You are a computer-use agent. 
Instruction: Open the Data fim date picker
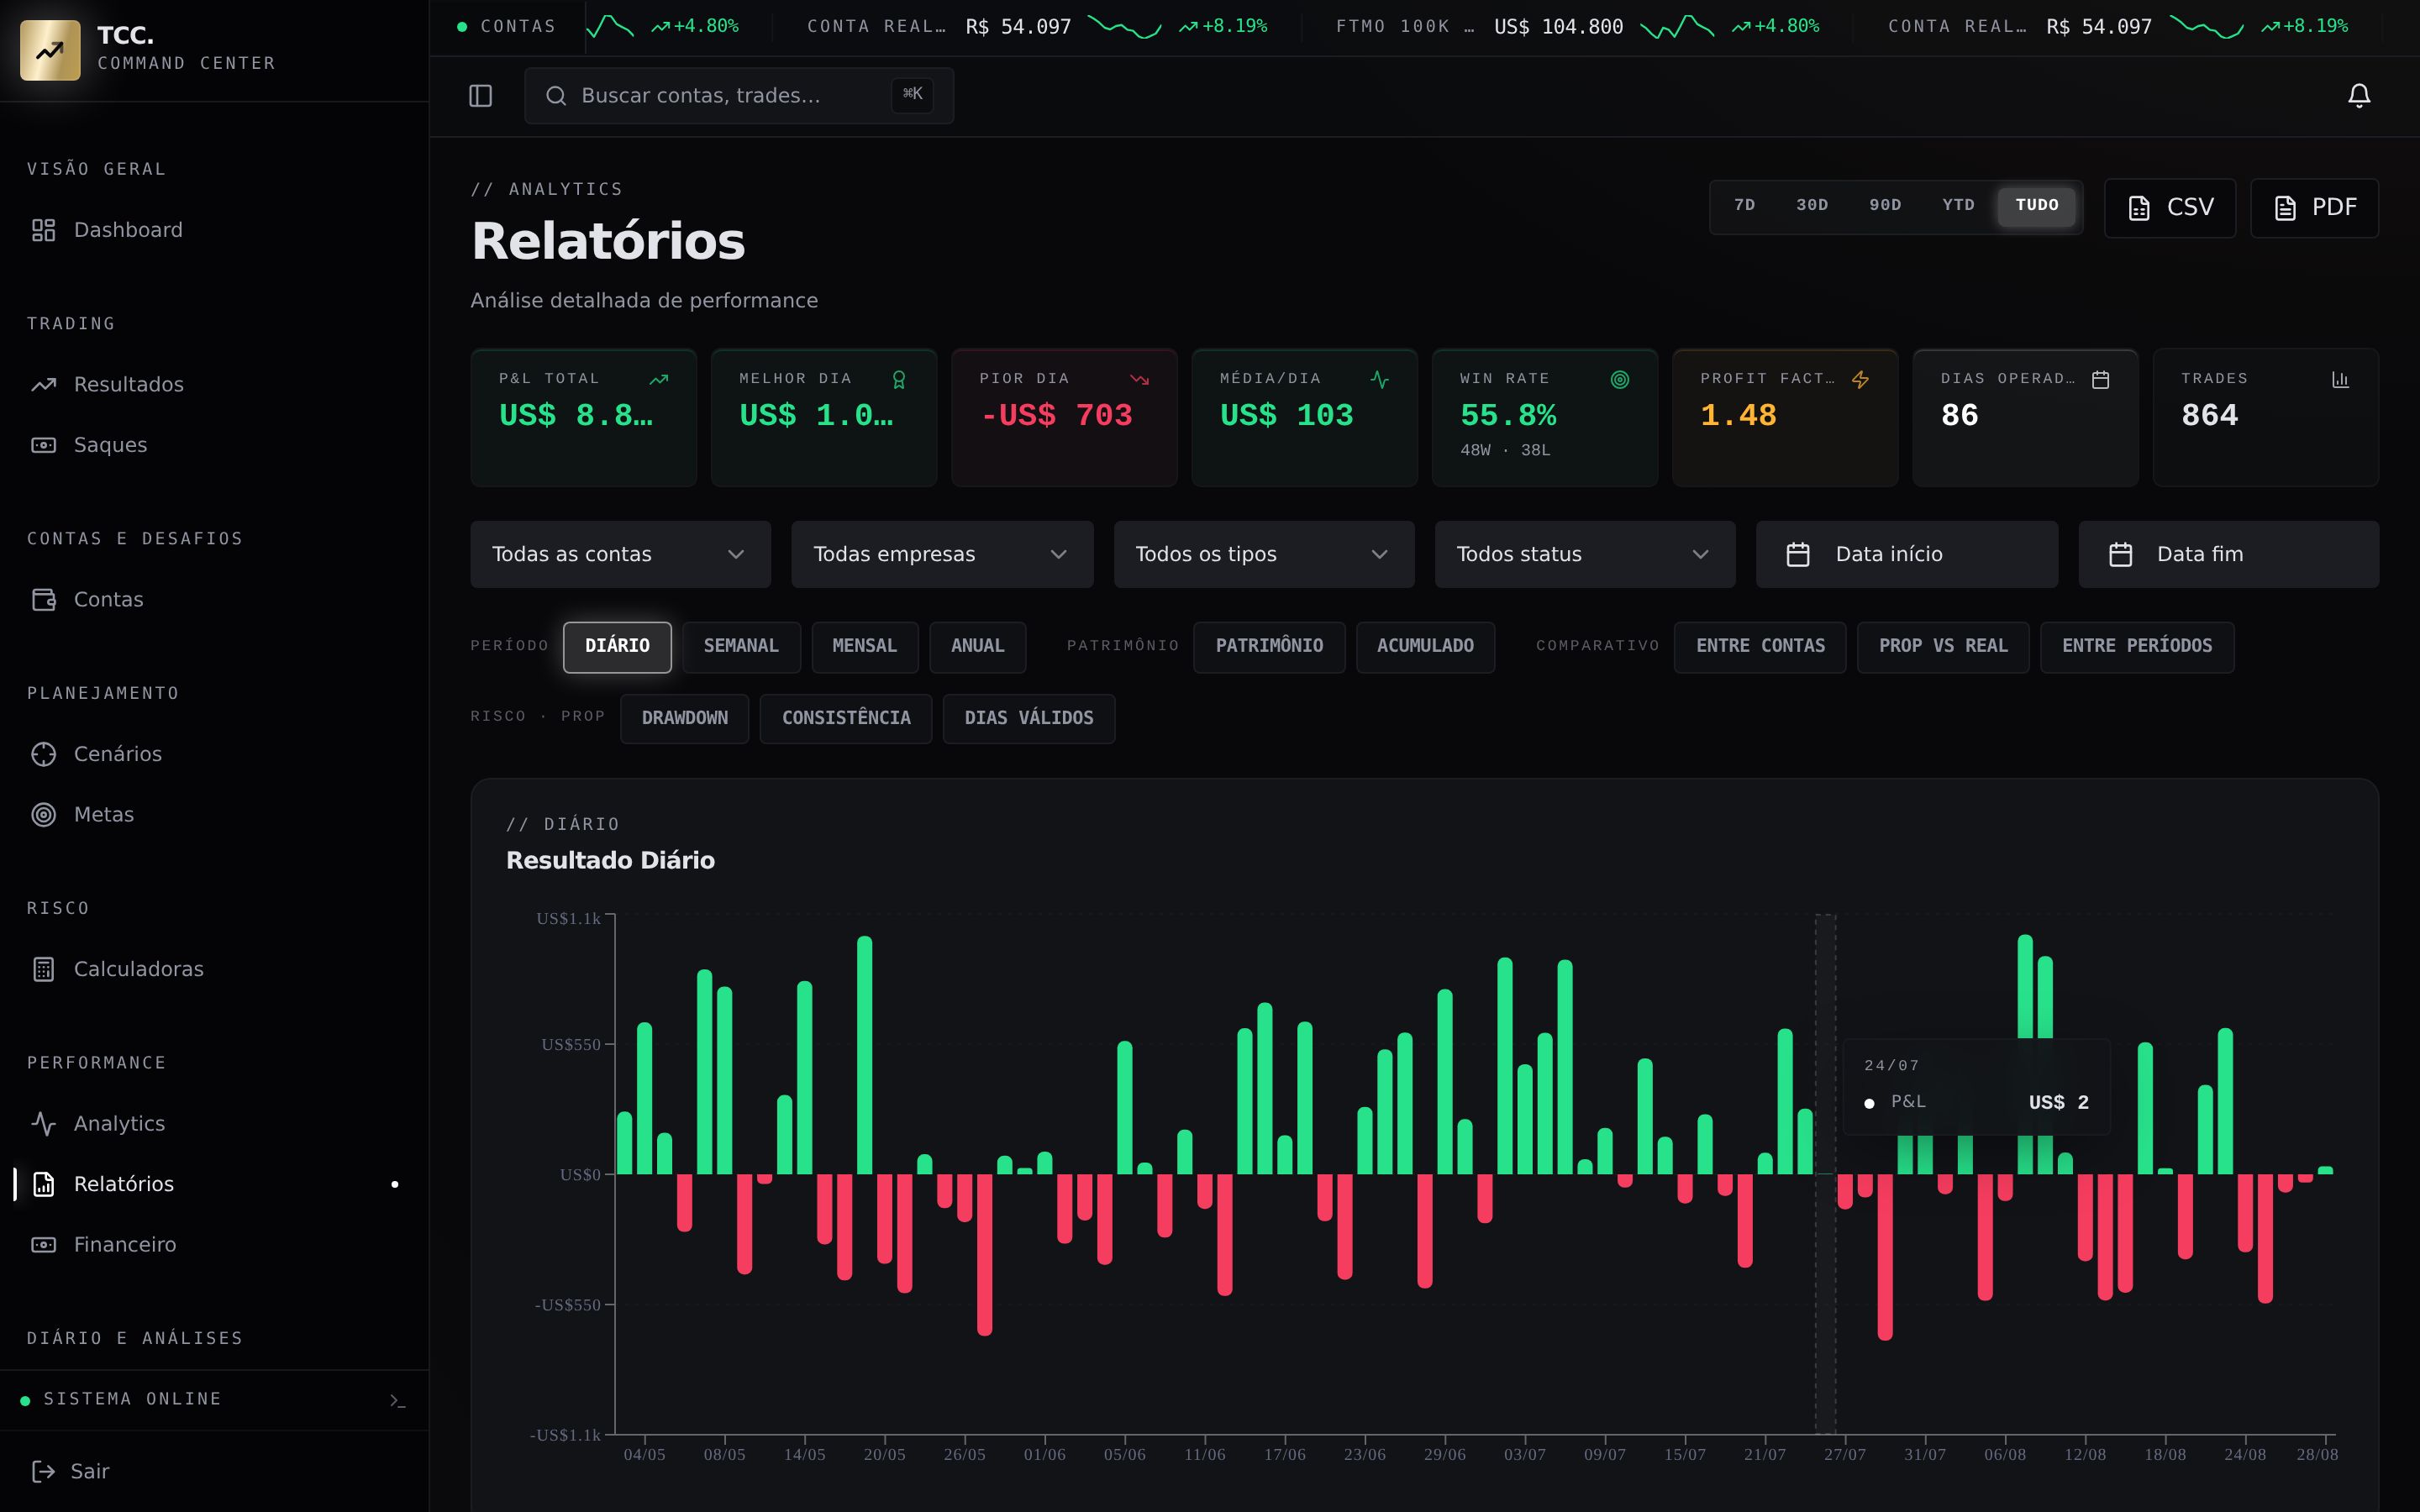(x=2229, y=554)
